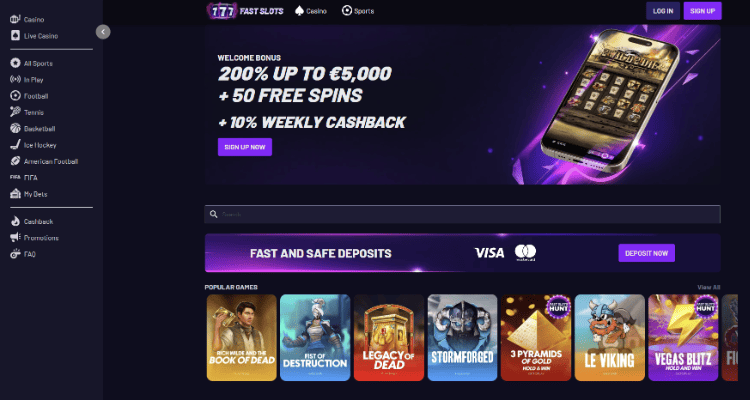Switch to the Sports tab in header
This screenshot has width=750, height=400.
click(358, 11)
